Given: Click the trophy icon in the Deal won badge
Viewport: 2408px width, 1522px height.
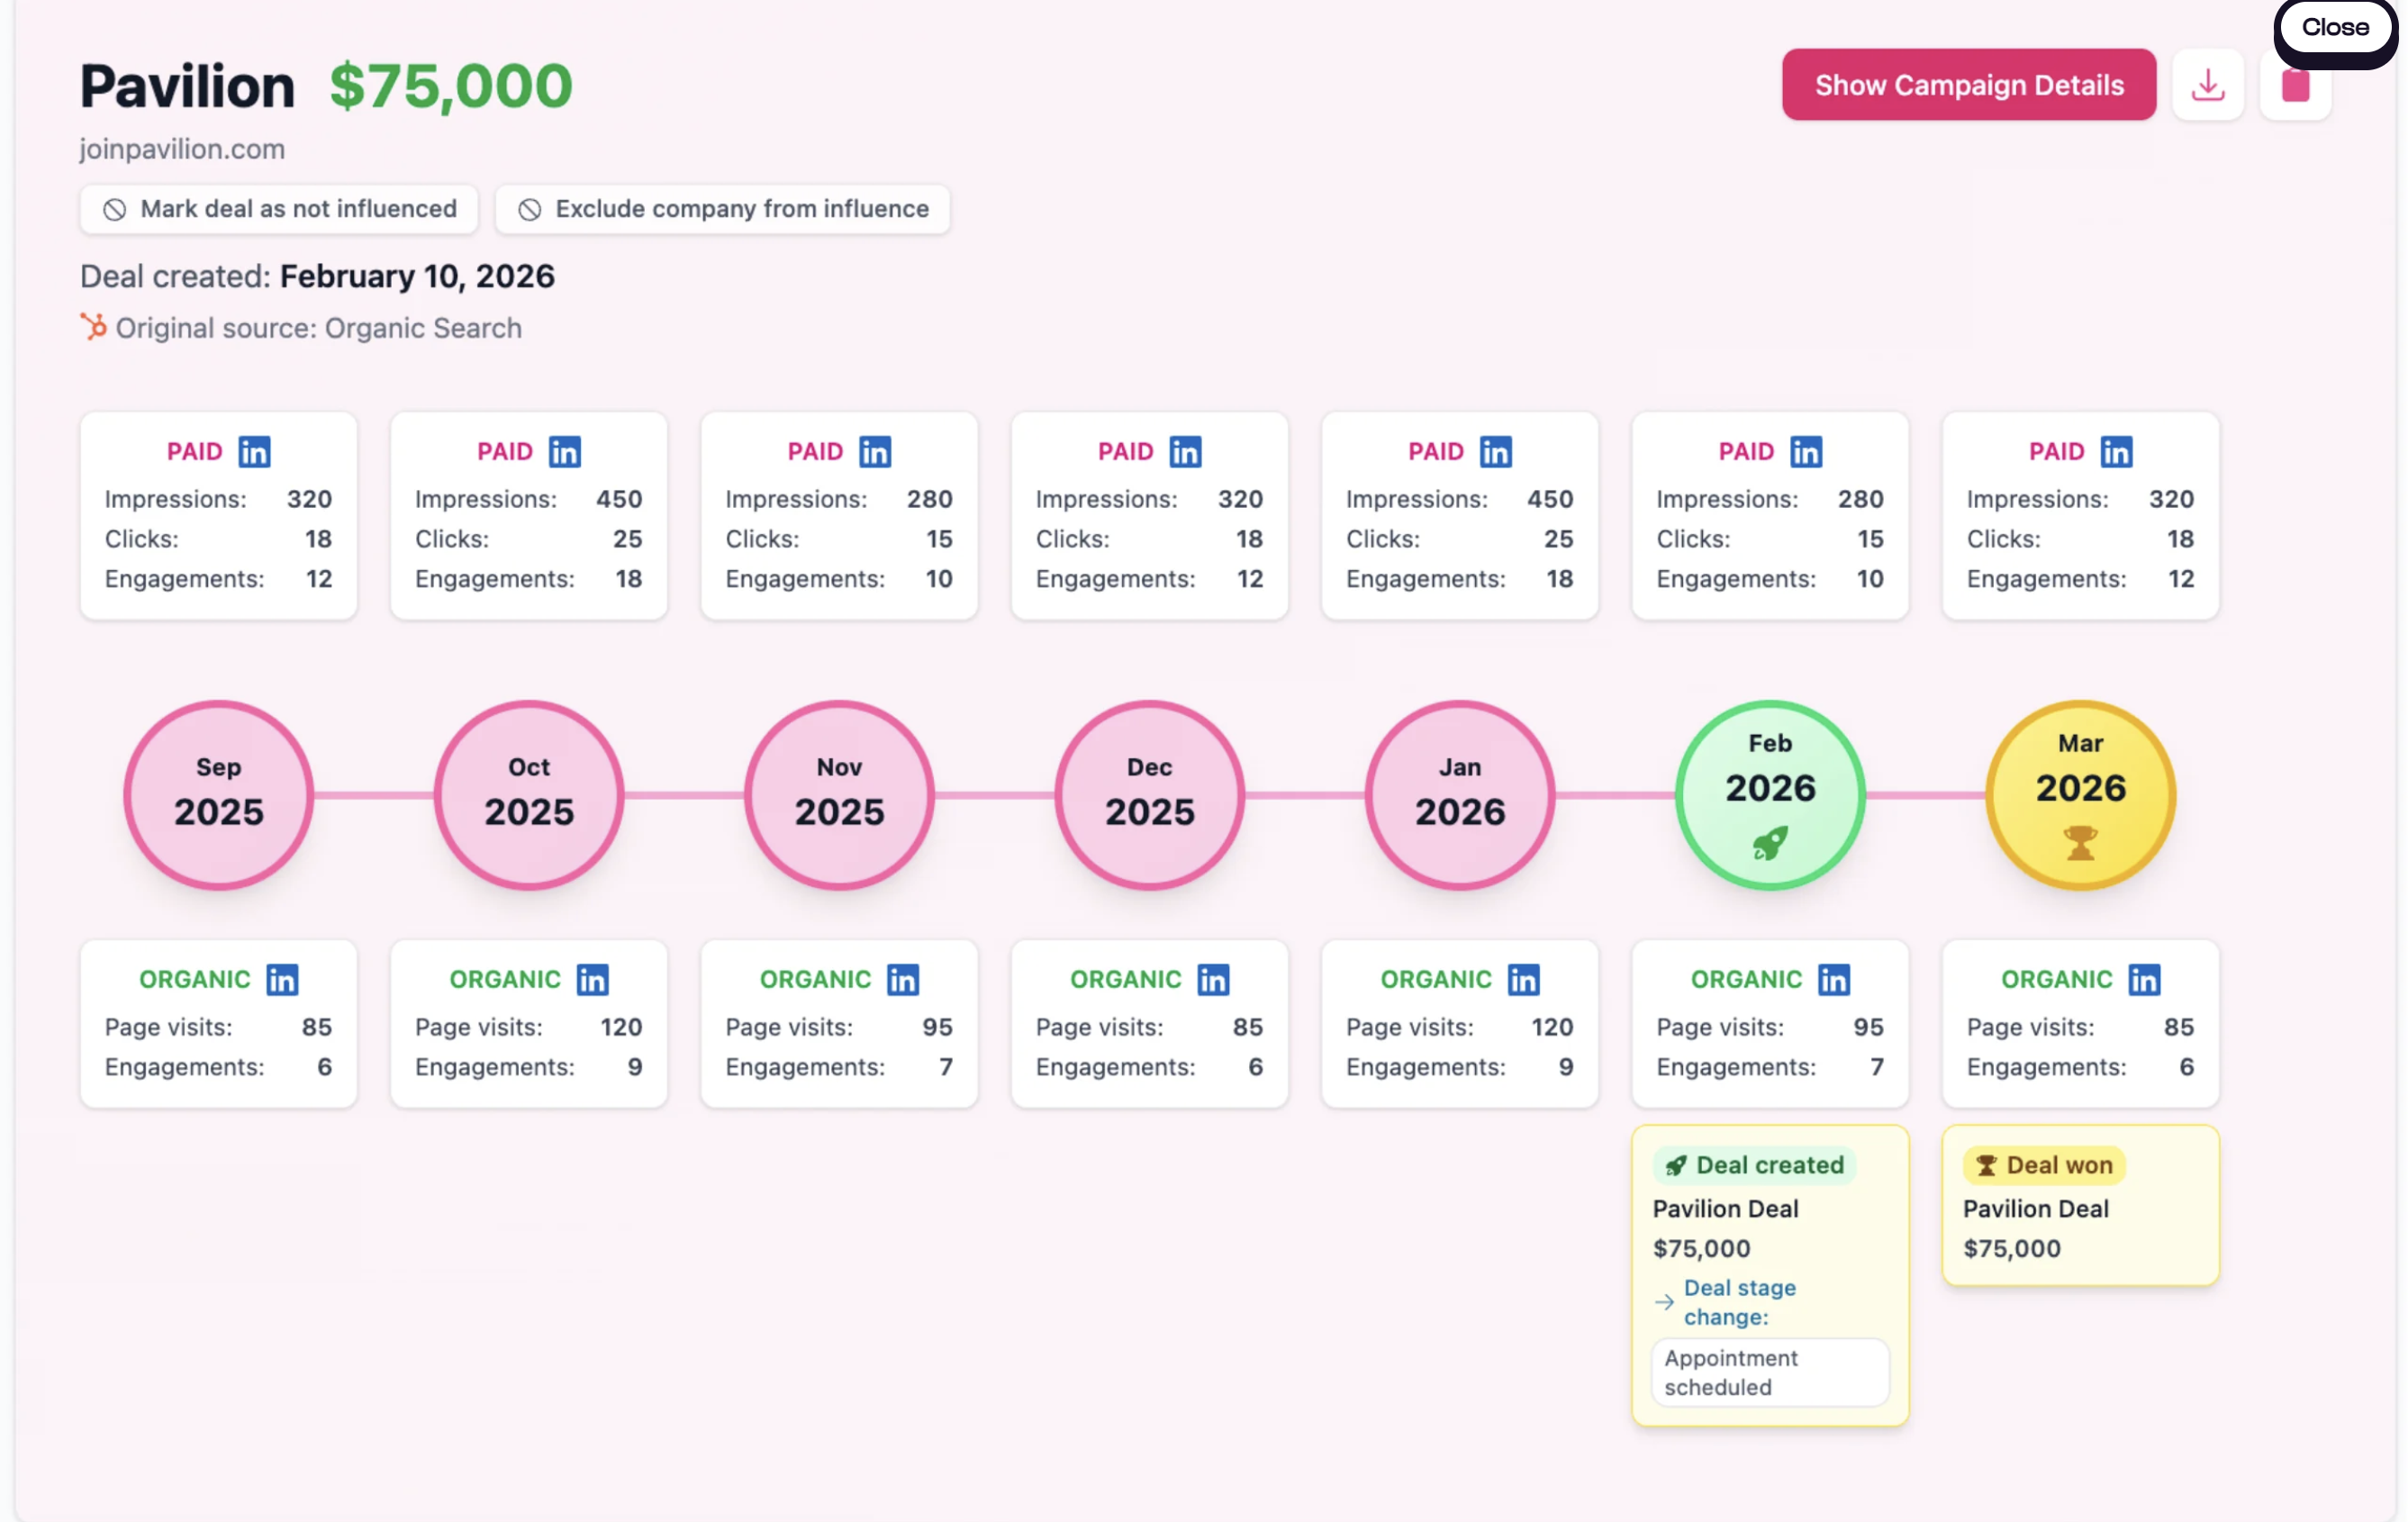Looking at the screenshot, I should pos(1986,1166).
